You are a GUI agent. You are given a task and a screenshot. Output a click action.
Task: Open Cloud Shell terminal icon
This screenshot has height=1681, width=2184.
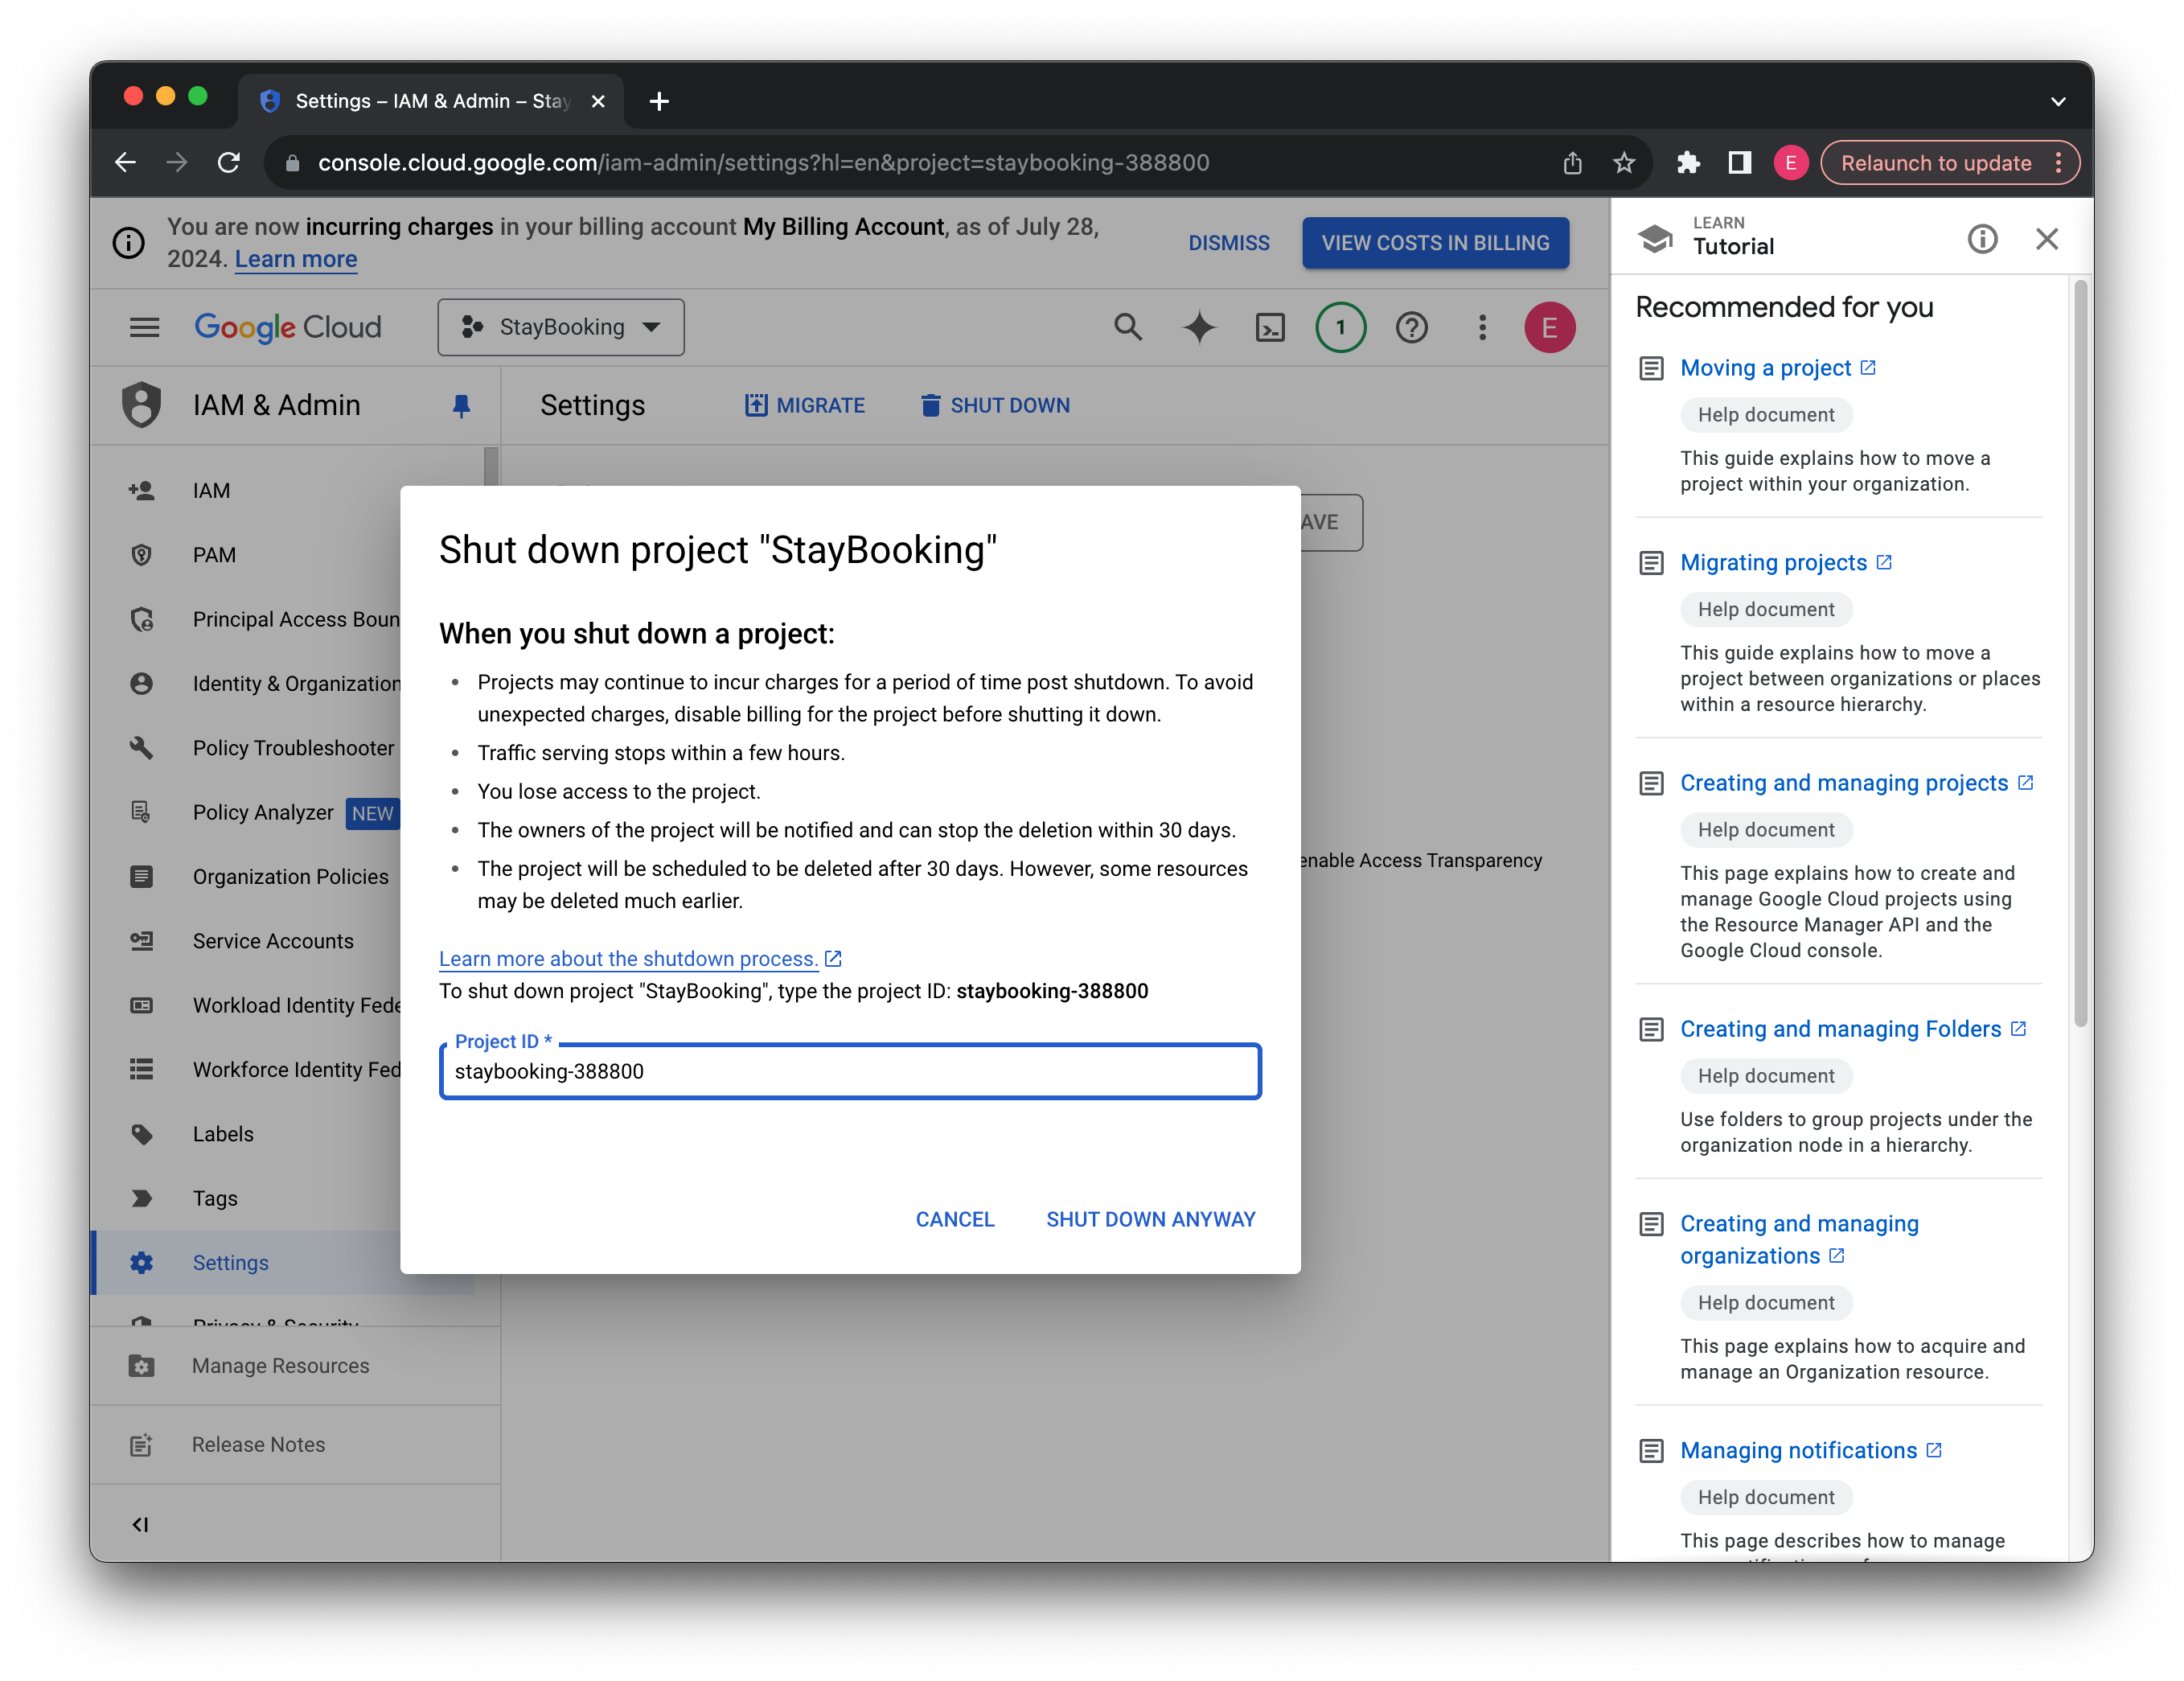[x=1269, y=327]
